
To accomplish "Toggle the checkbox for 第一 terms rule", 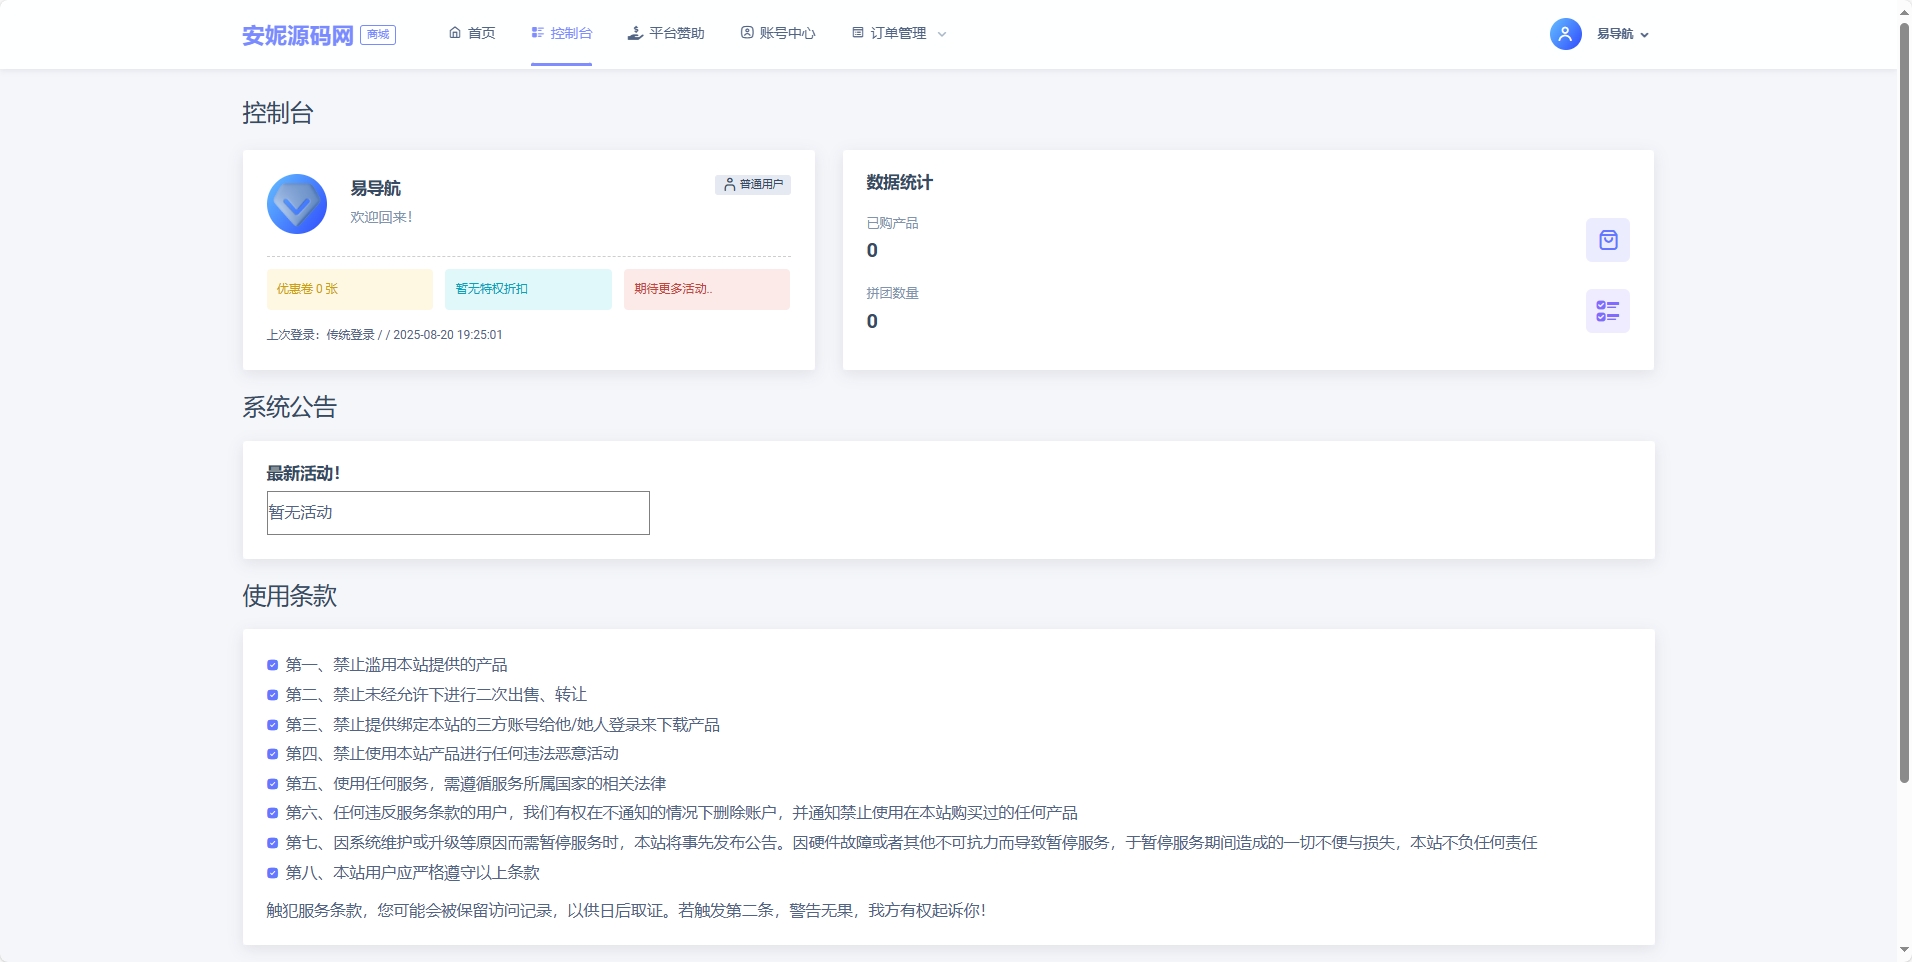I will [x=270, y=664].
